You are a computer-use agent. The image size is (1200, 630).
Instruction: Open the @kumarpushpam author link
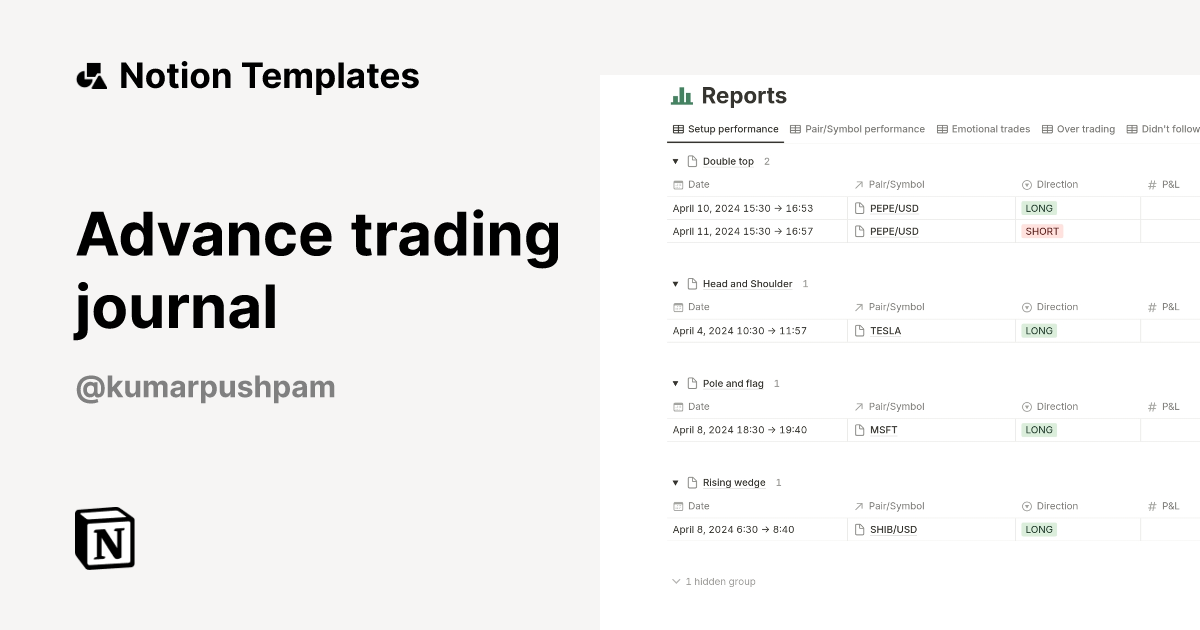point(204,386)
